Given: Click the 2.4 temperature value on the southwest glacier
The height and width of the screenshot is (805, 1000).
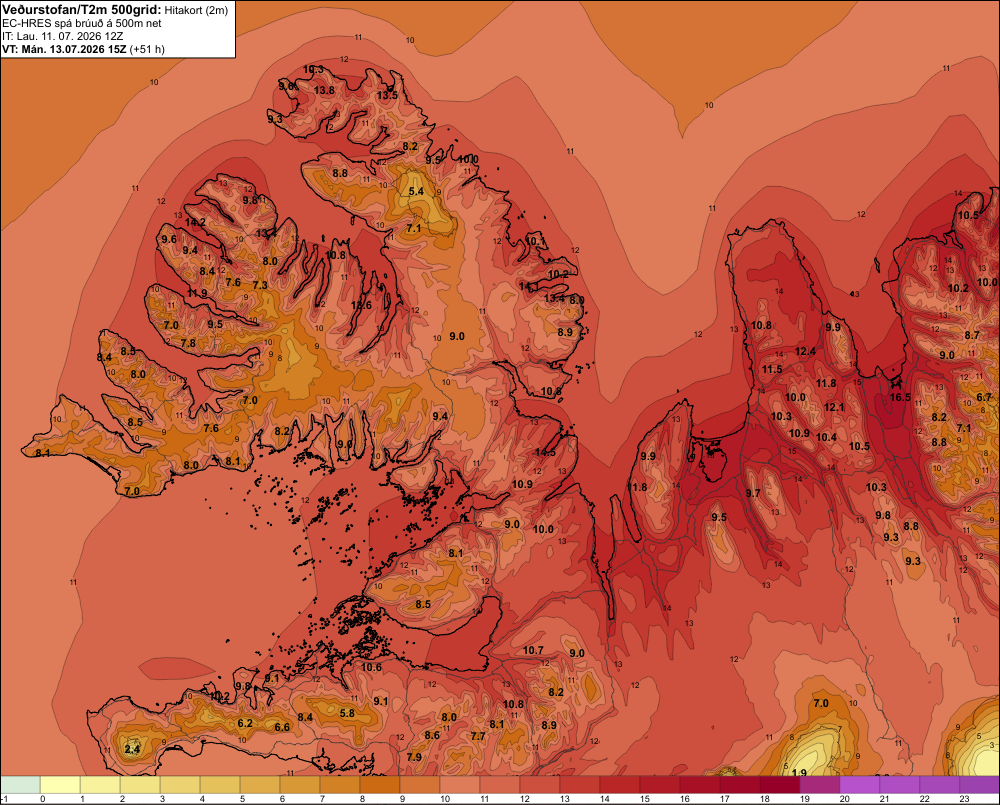Looking at the screenshot, I should click(132, 749).
